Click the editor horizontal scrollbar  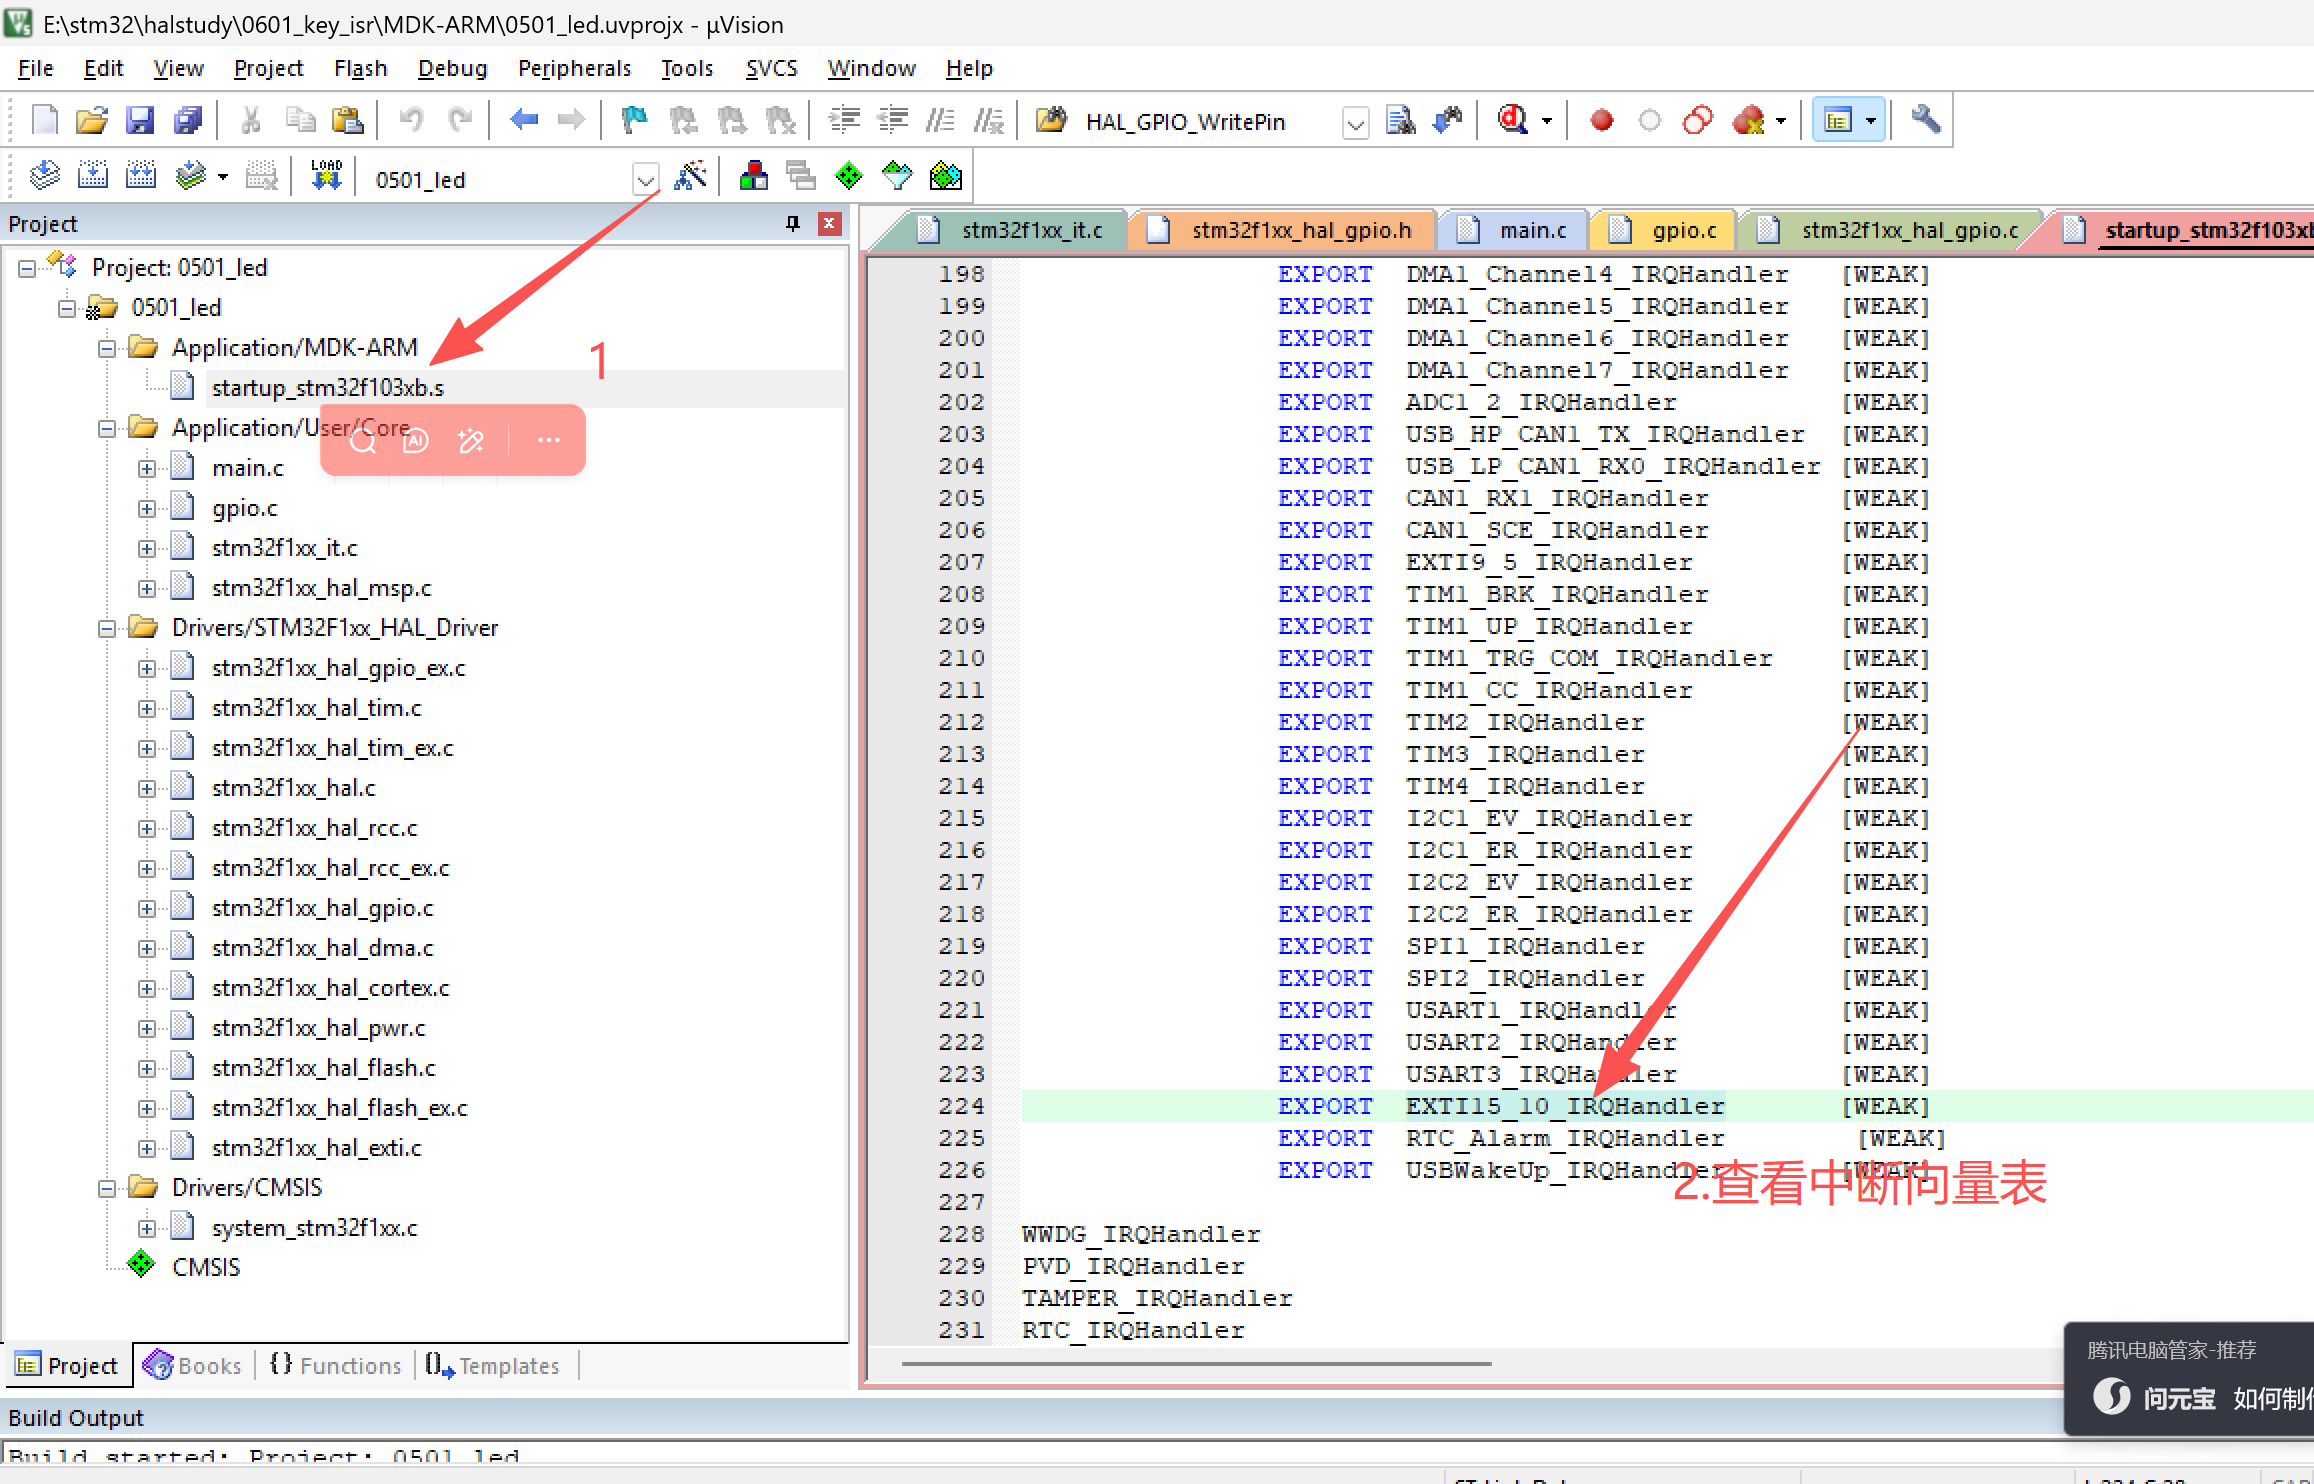tap(1195, 1364)
